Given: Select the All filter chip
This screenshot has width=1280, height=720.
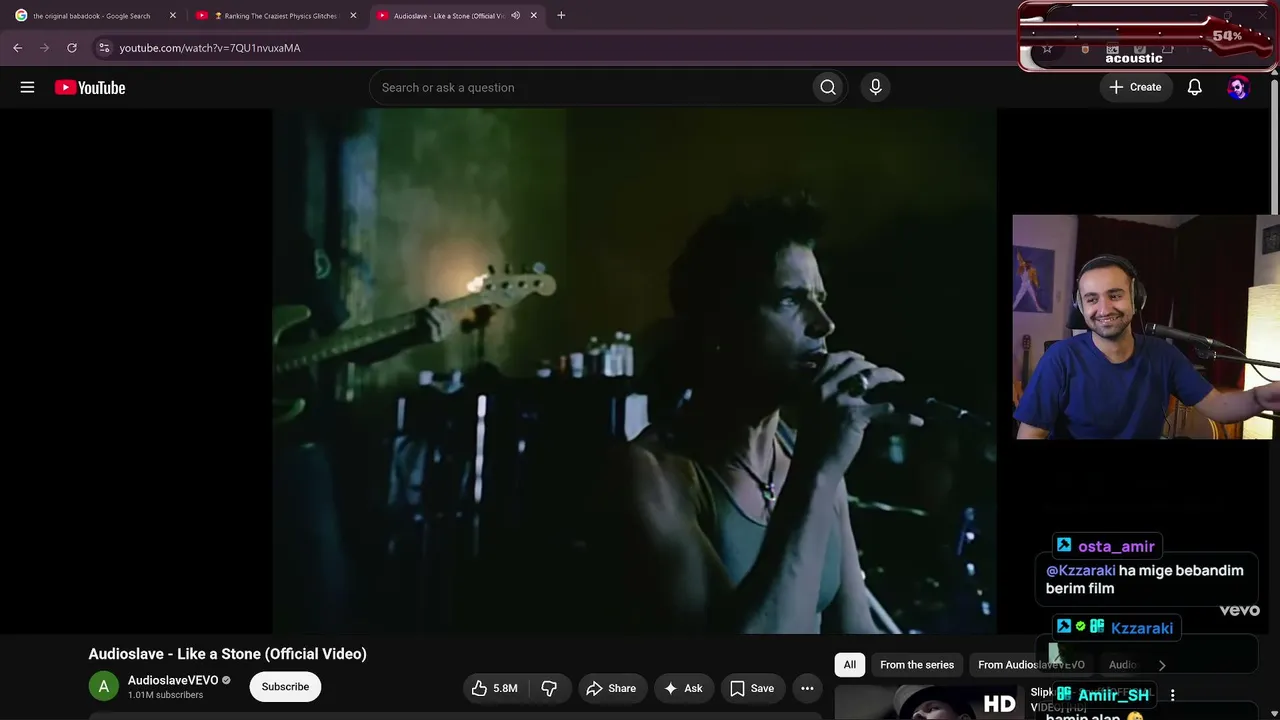Looking at the screenshot, I should pos(850,665).
